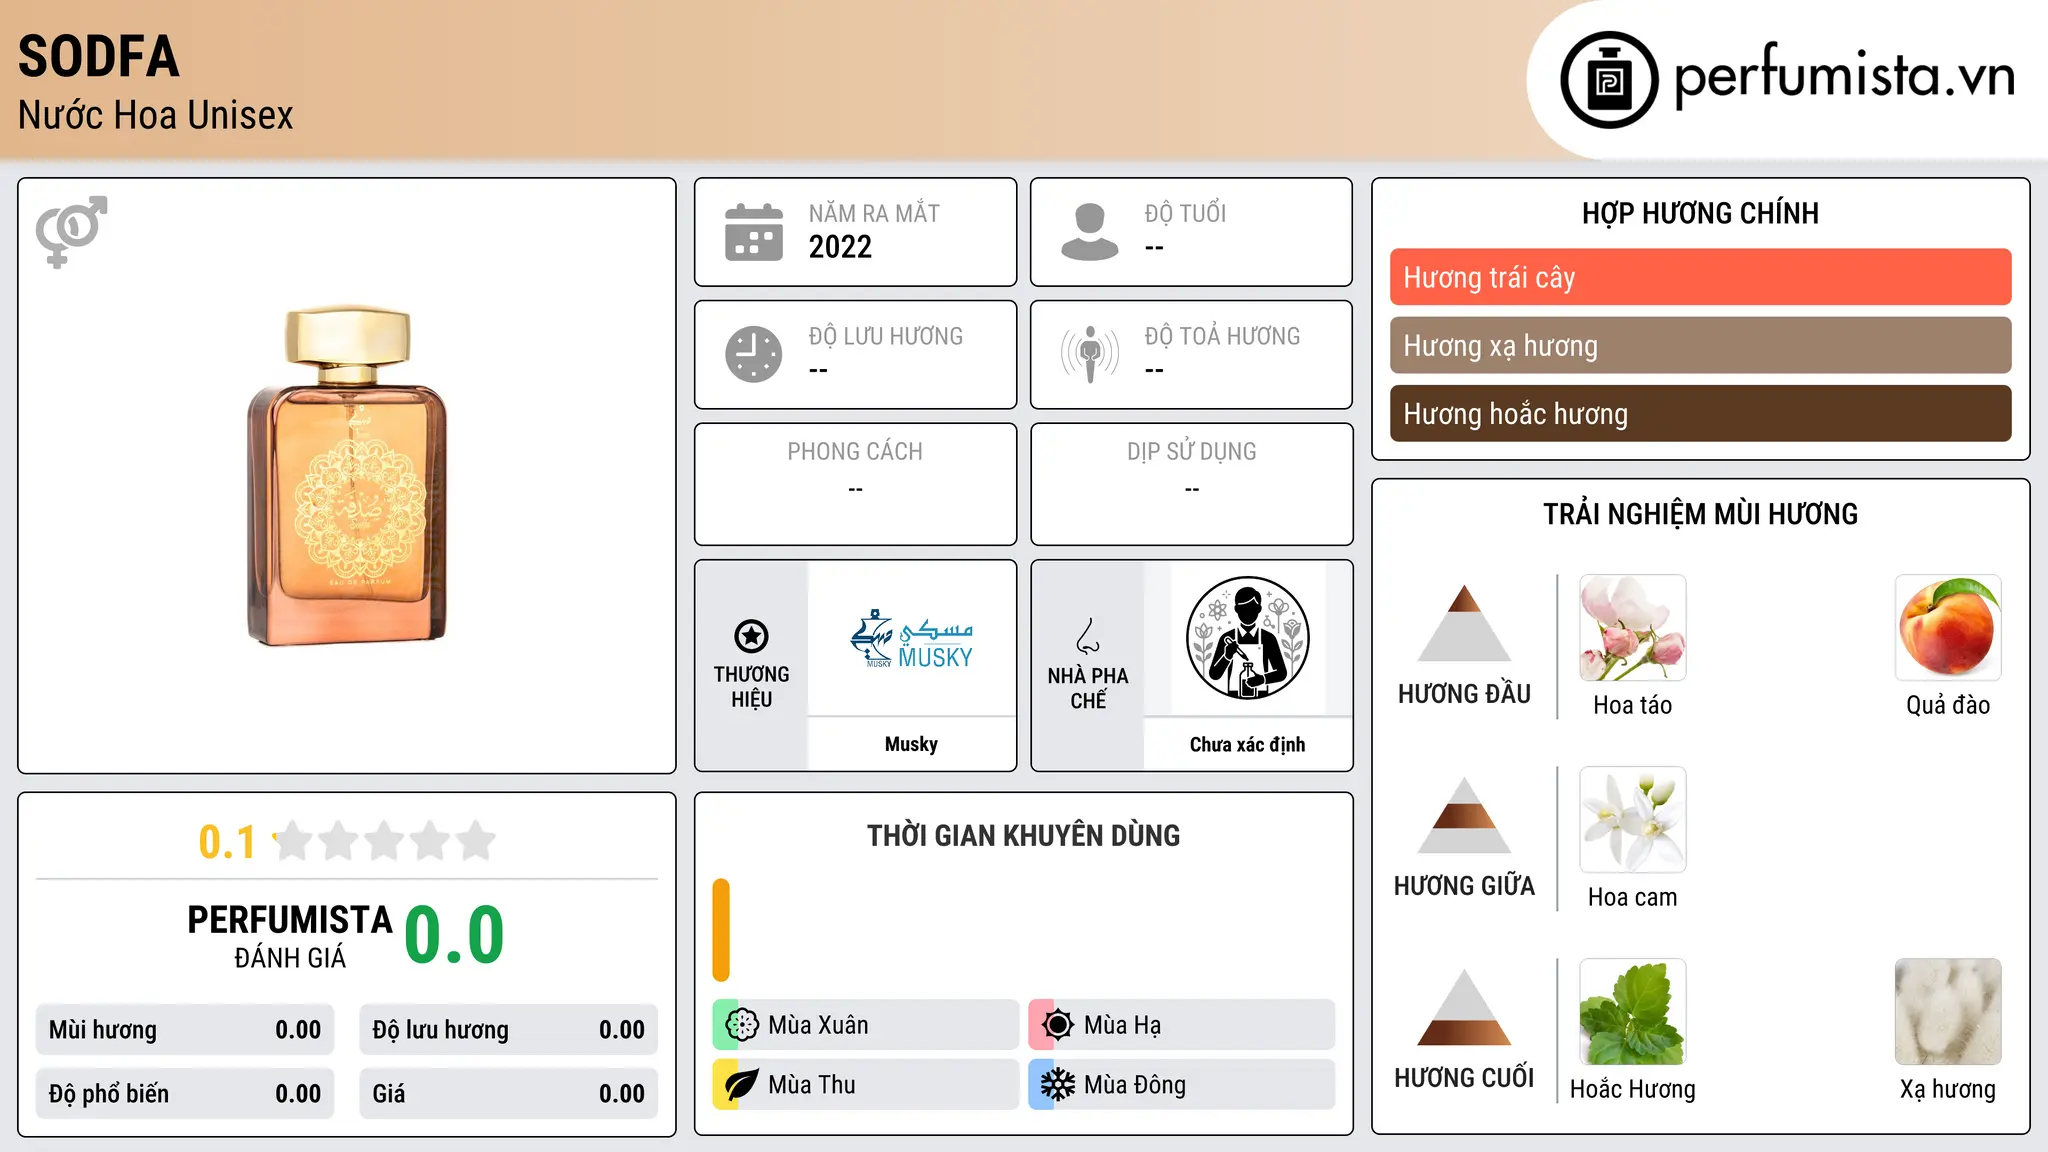Click the Trải nghiệm mùi hương heading
The height and width of the screenshot is (1152, 2048).
1700,514
